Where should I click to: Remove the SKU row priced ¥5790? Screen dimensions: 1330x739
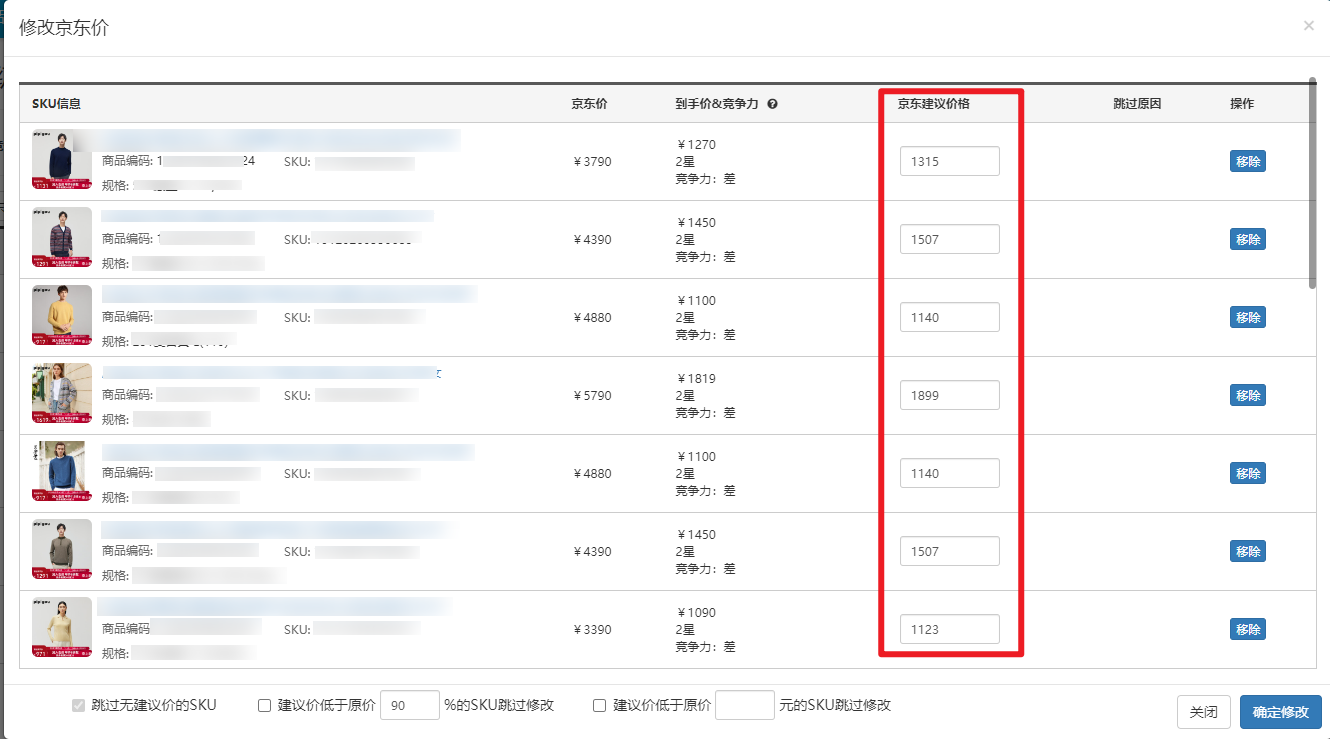pos(1247,395)
